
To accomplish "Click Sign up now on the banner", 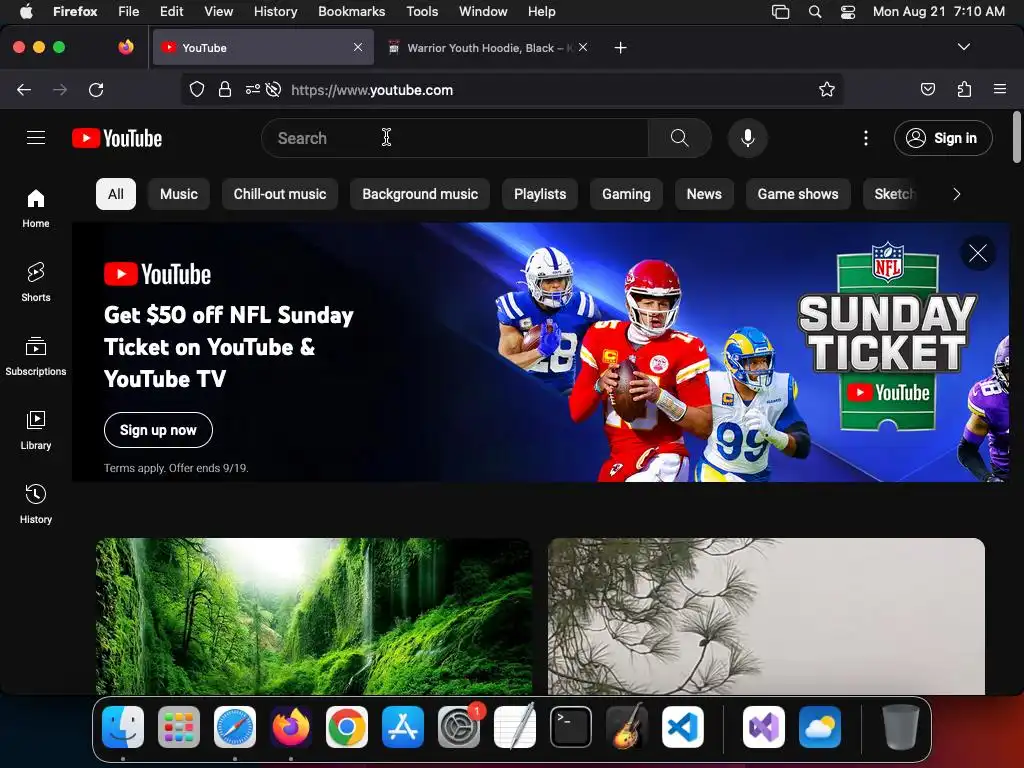I will click(x=158, y=430).
